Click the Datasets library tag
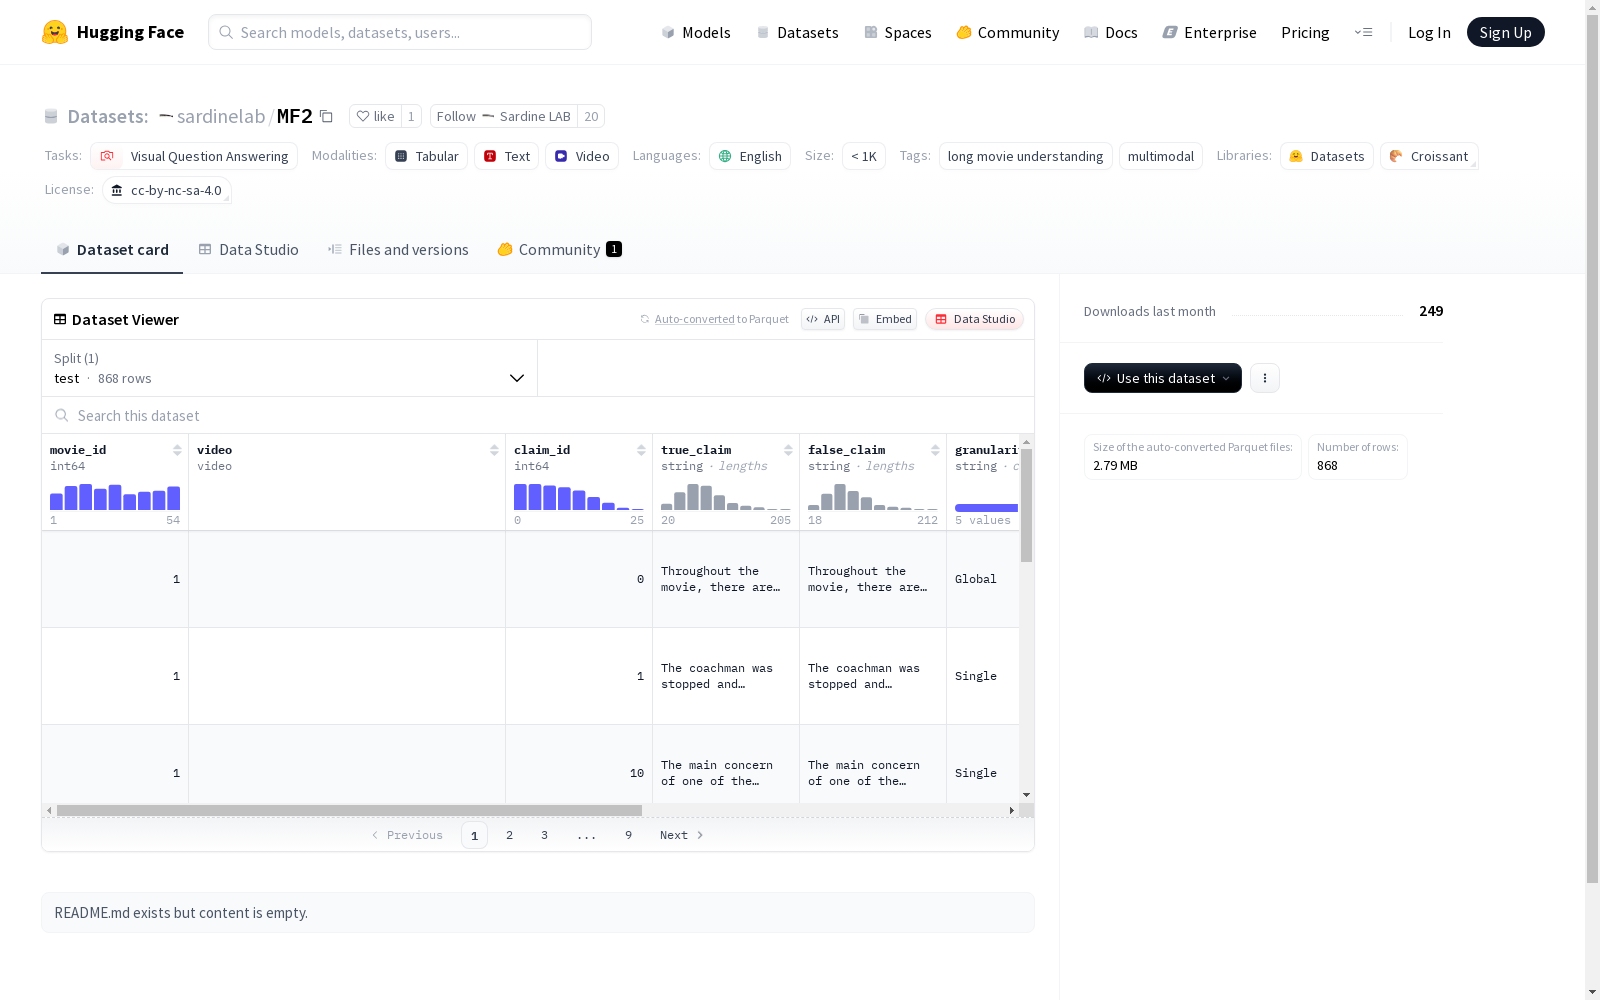The image size is (1600, 1000). [x=1327, y=156]
